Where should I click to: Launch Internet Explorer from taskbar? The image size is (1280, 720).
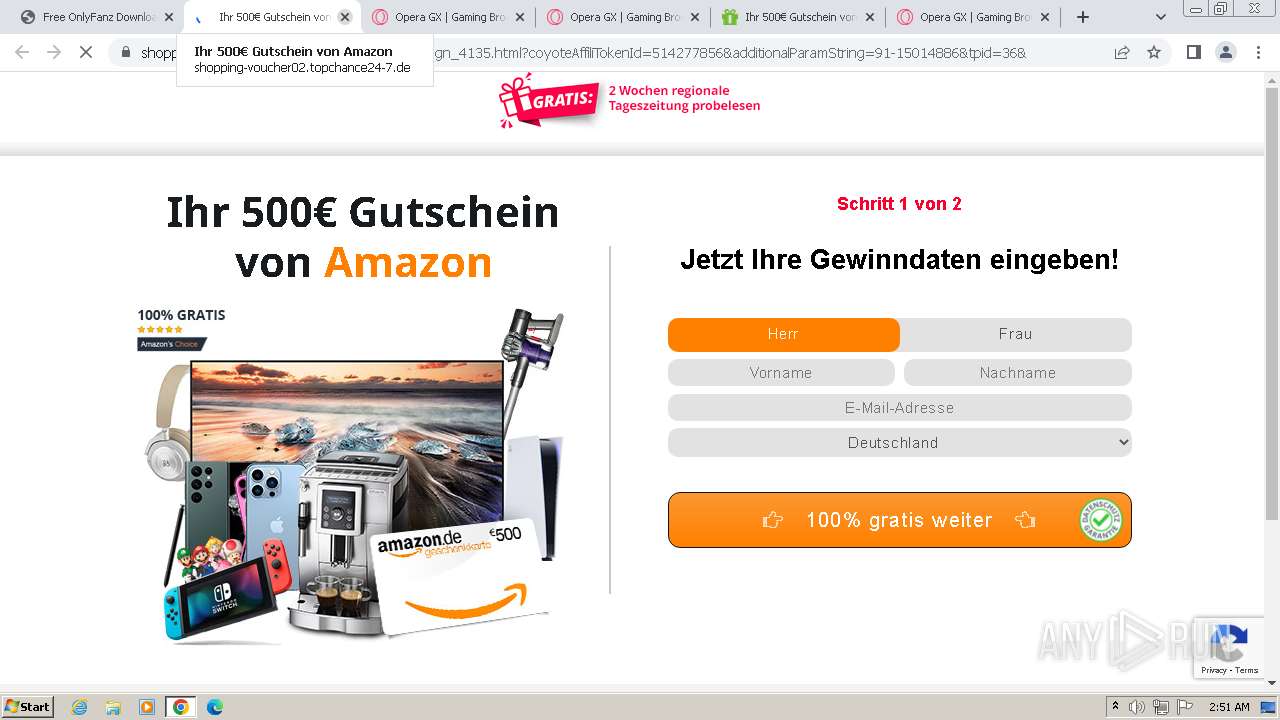[79, 707]
